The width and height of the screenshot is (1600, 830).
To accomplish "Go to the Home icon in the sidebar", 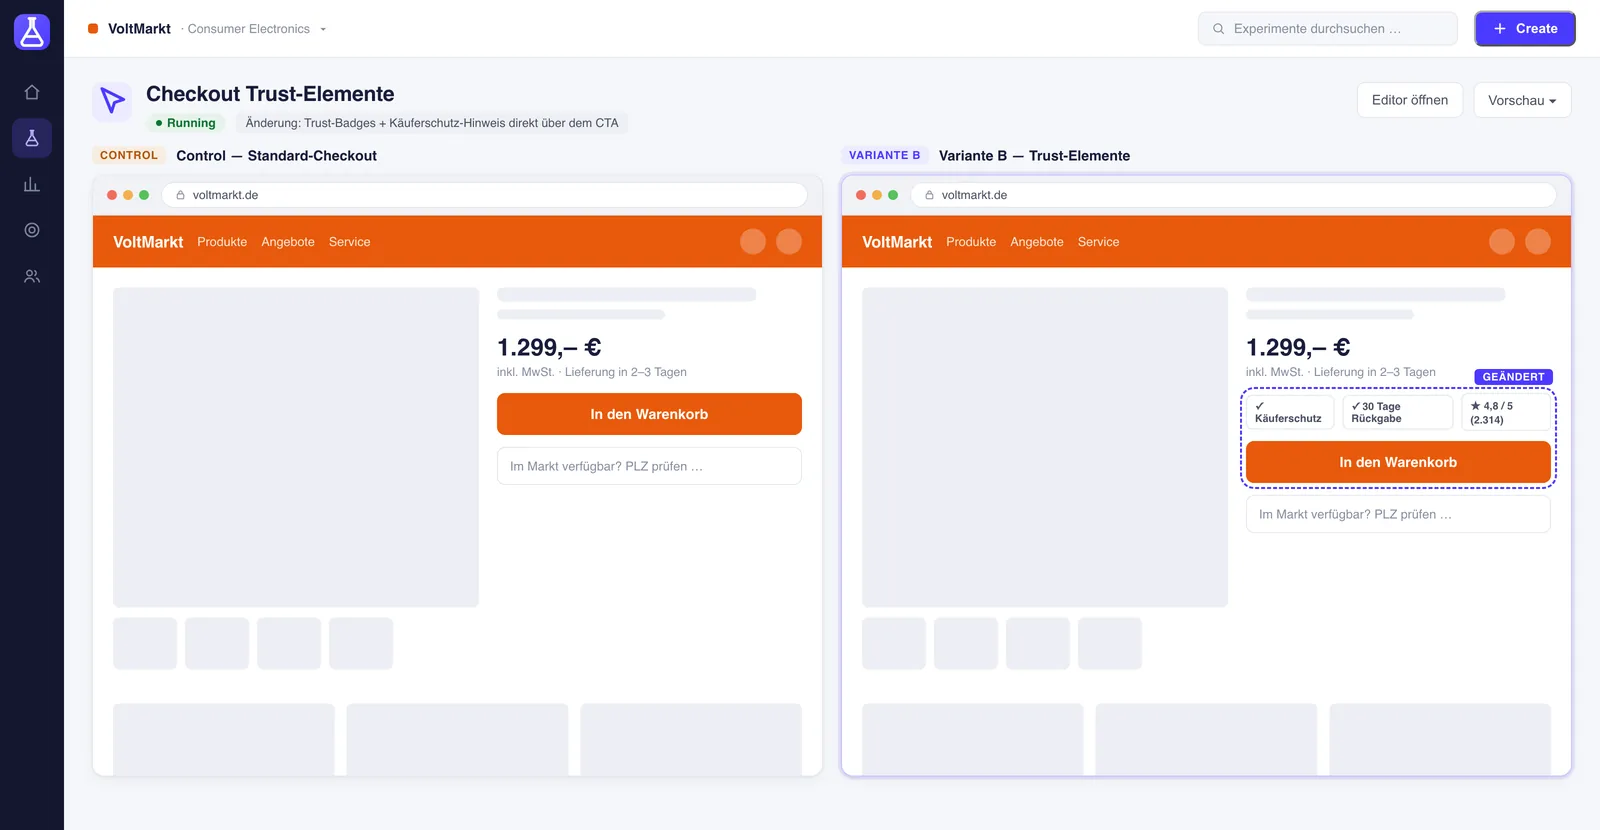I will (x=32, y=92).
